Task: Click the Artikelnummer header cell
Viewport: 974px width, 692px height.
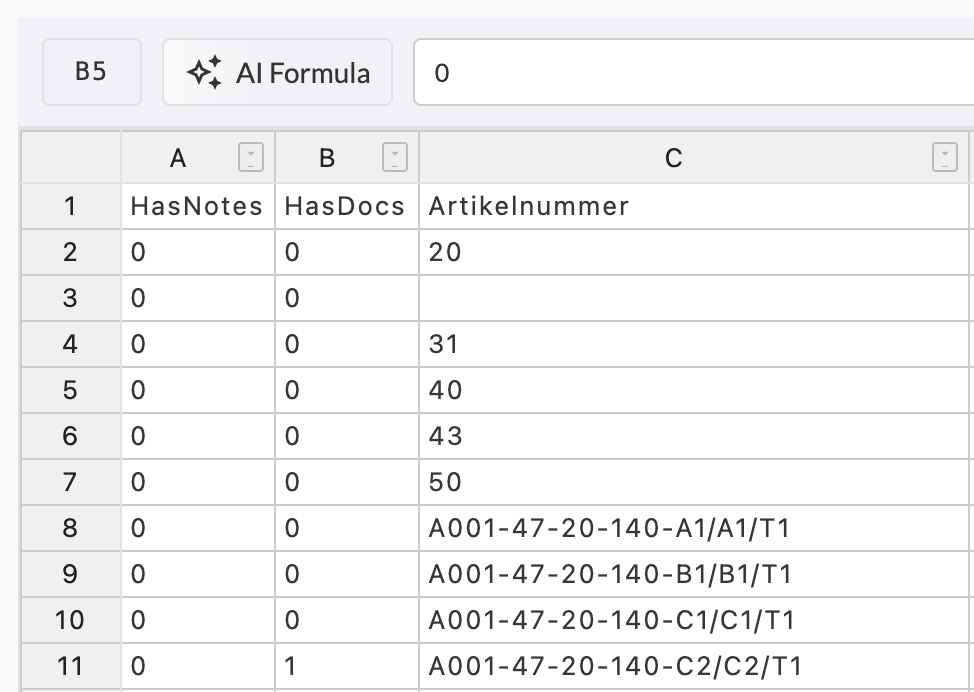Action: click(694, 206)
